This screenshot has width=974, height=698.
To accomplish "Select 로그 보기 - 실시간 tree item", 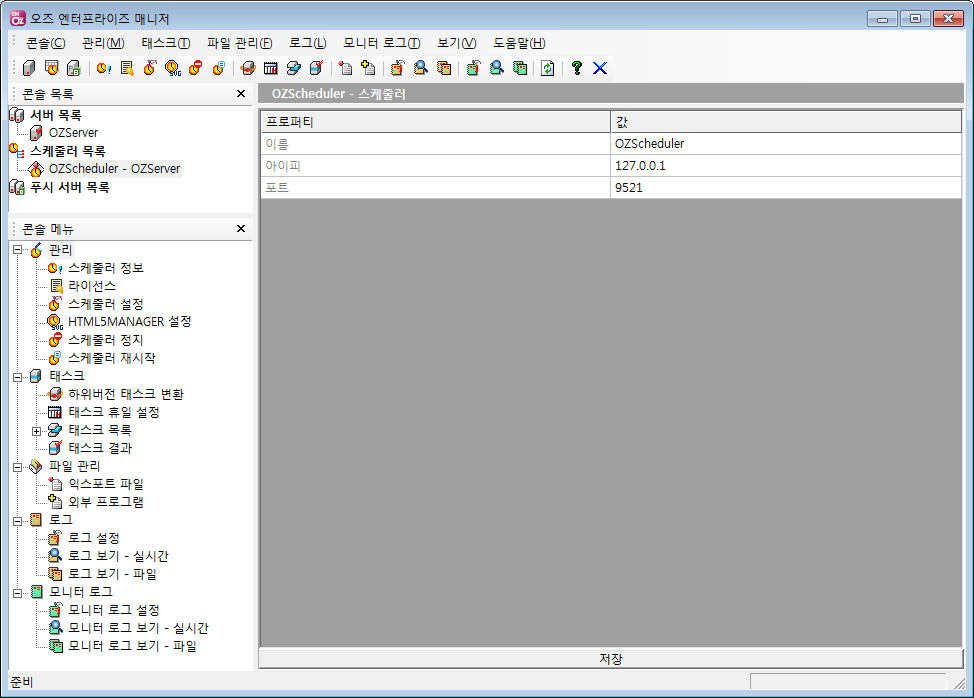I will [118, 556].
